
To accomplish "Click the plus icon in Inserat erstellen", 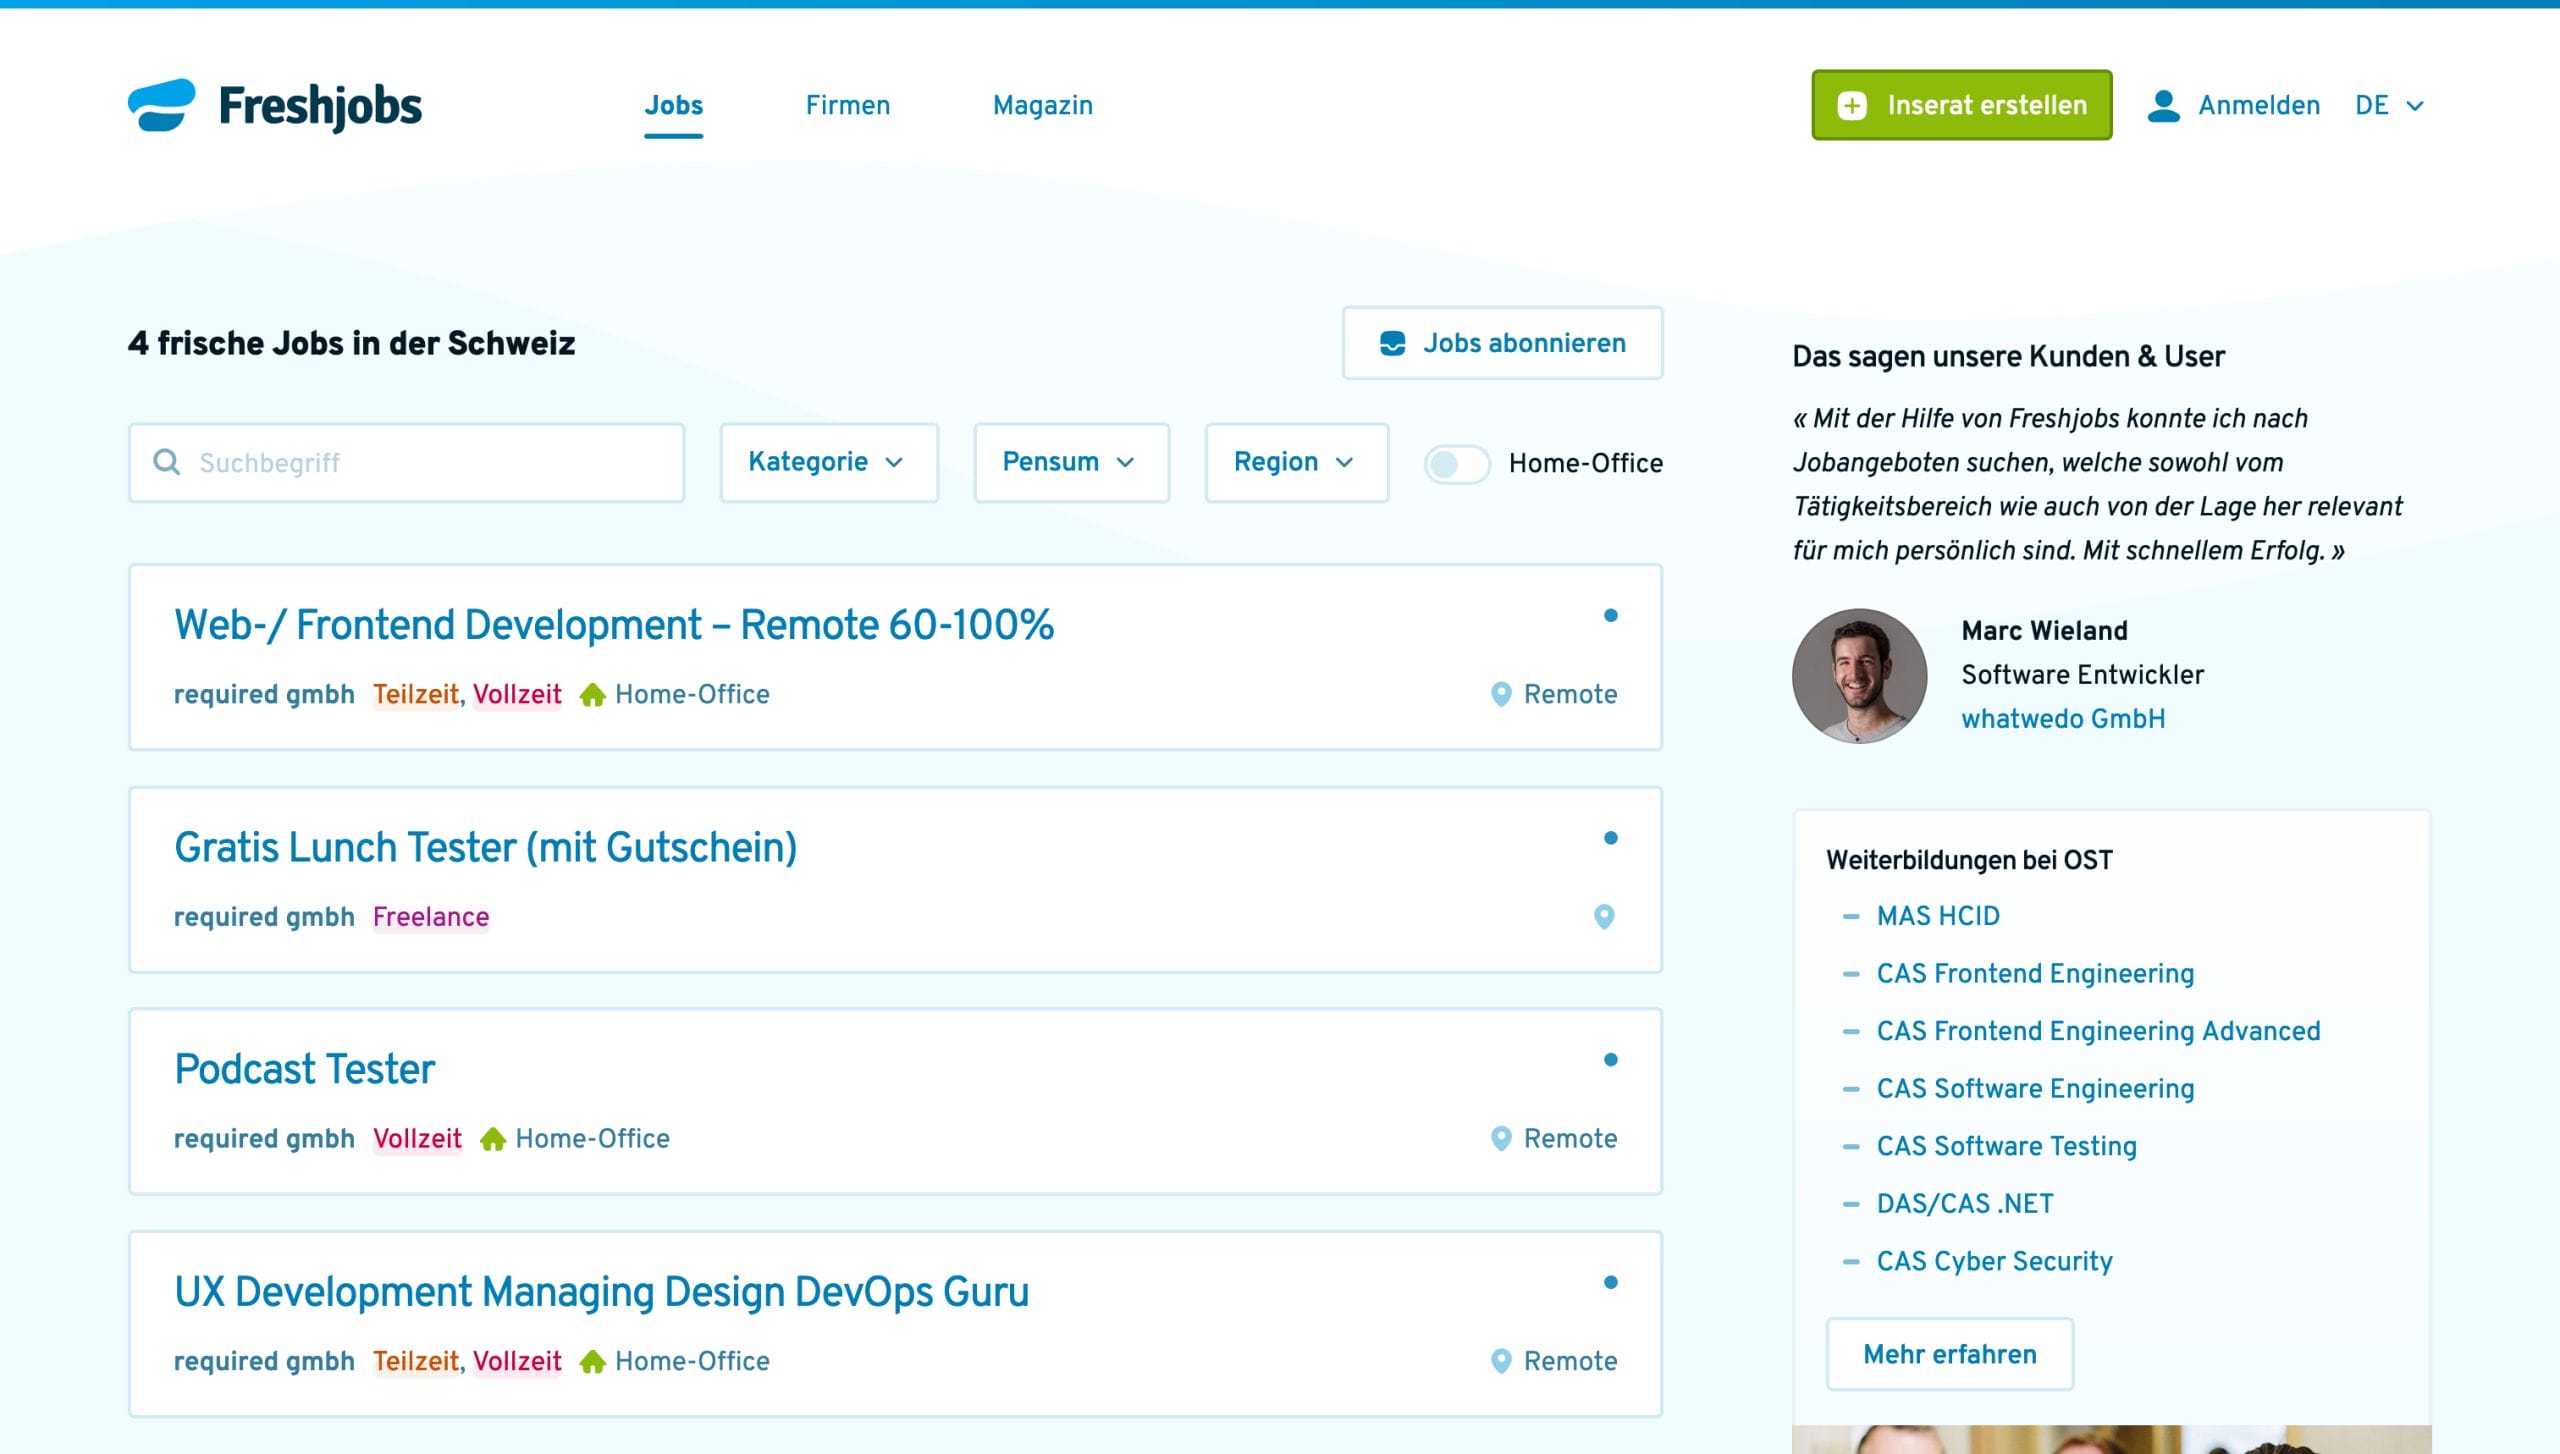I will (1851, 105).
